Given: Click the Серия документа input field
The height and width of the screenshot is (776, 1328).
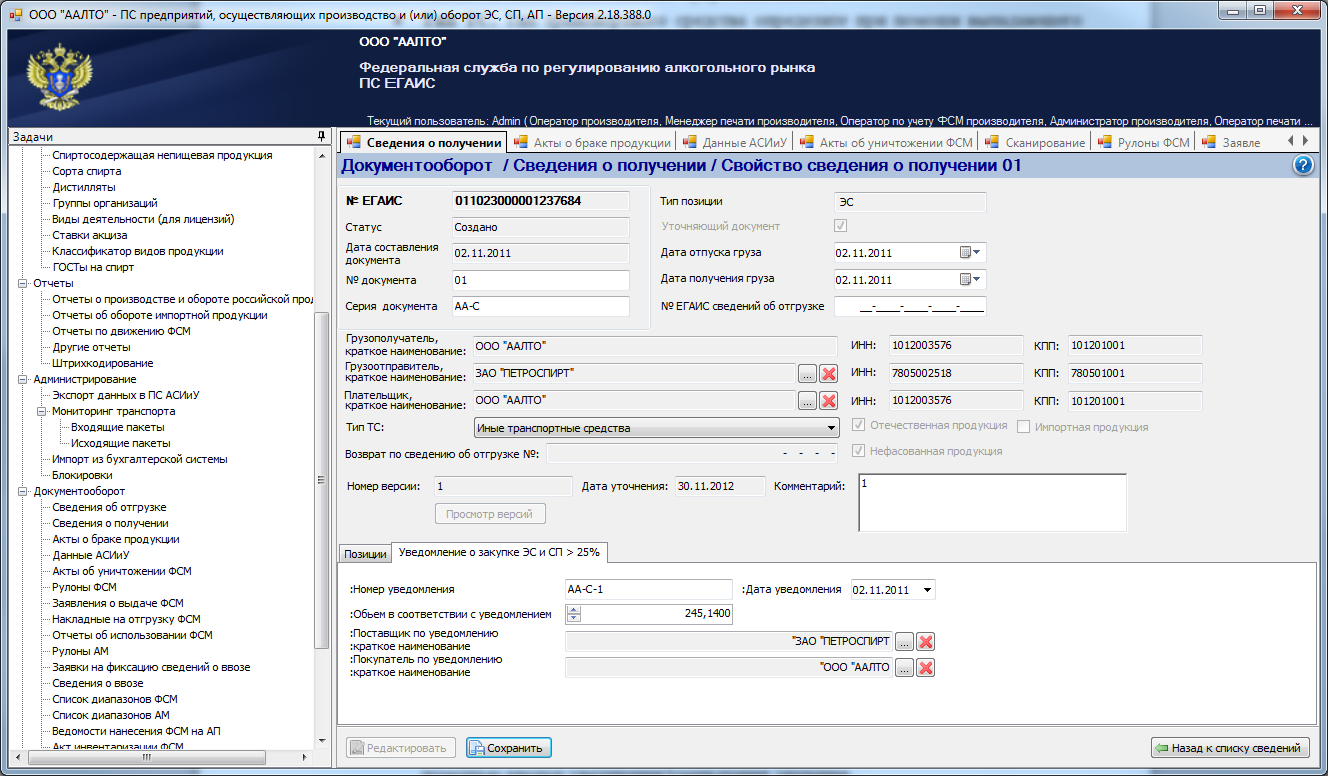Looking at the screenshot, I should pos(540,306).
